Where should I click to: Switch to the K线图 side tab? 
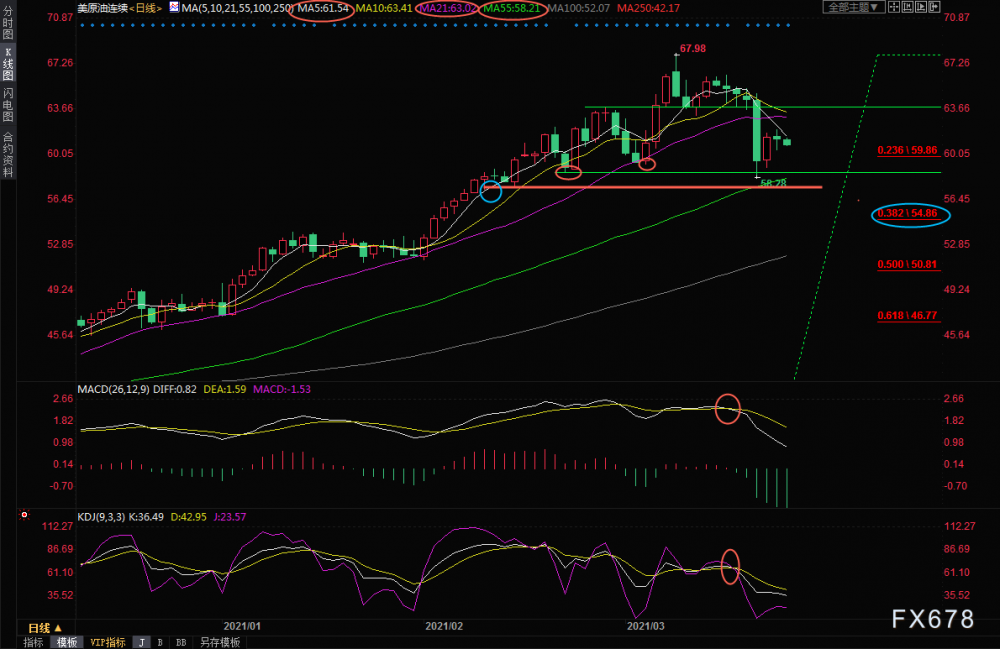8,64
